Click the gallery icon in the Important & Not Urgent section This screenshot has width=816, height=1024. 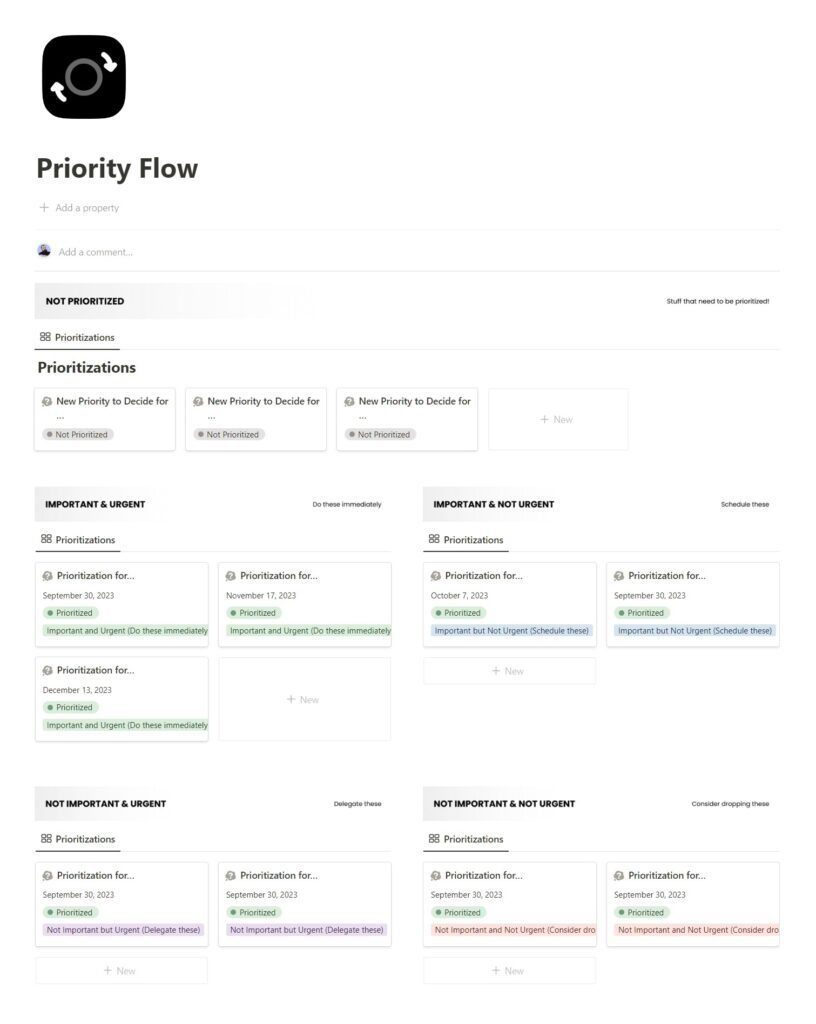432,539
